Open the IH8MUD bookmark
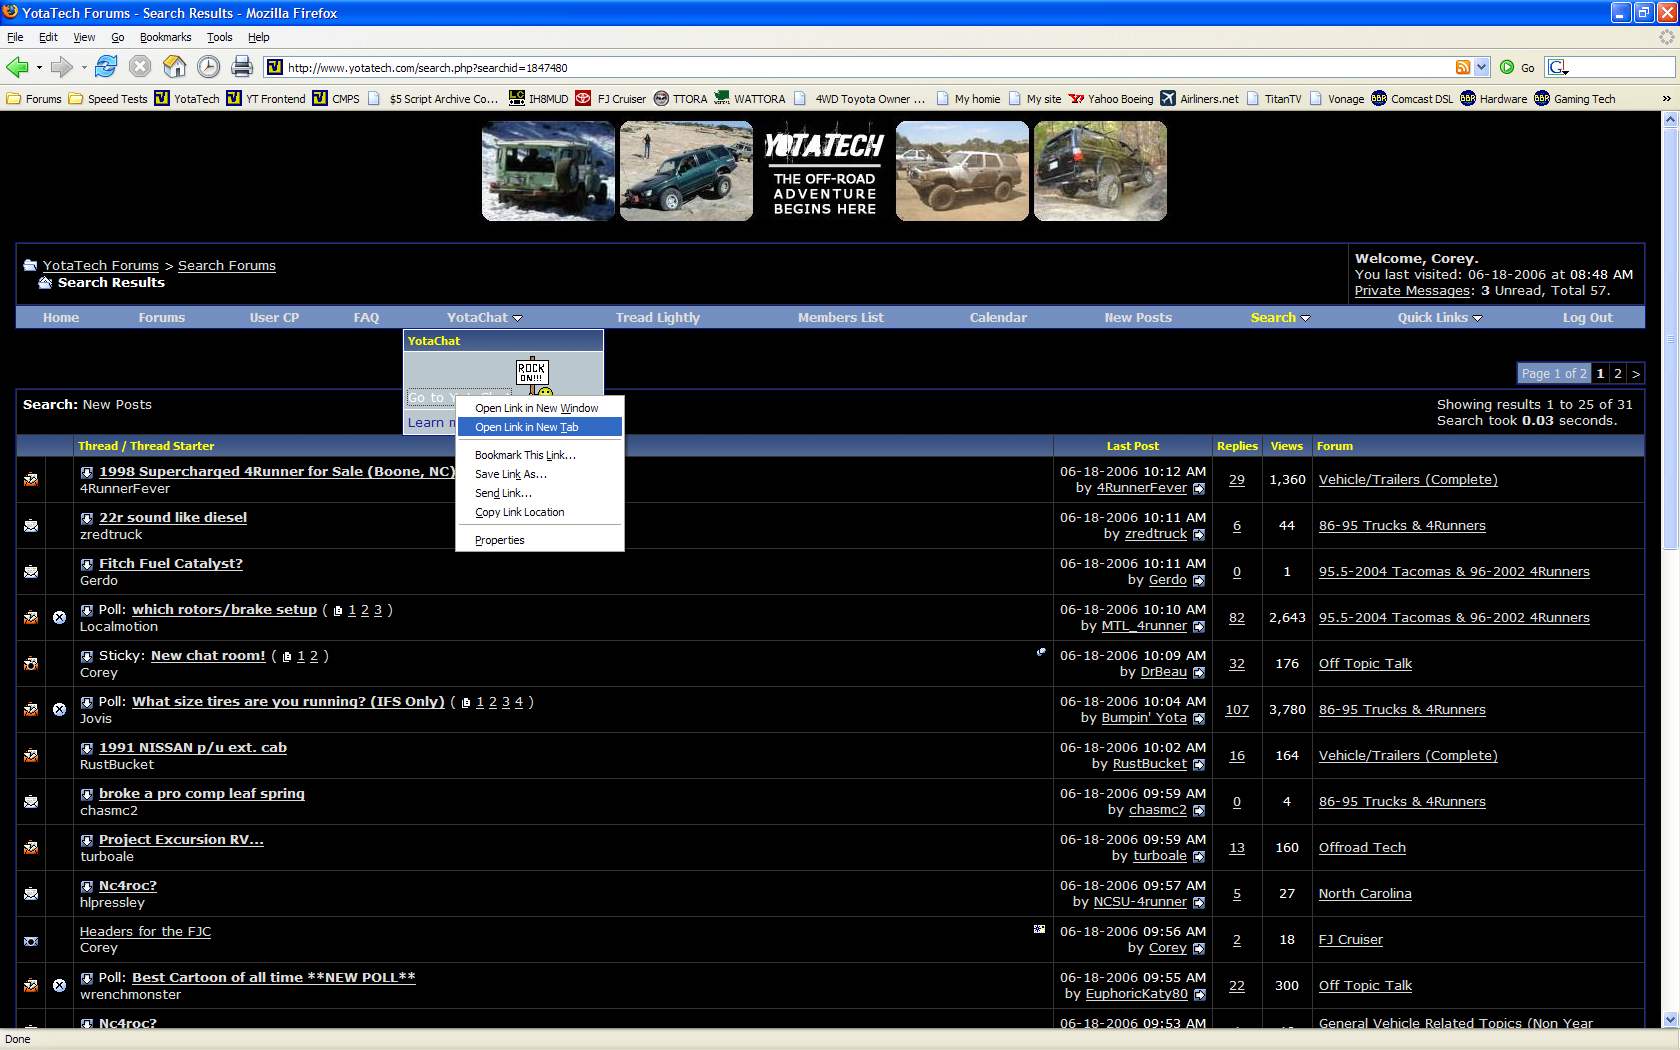This screenshot has height=1050, width=1680. (x=539, y=99)
